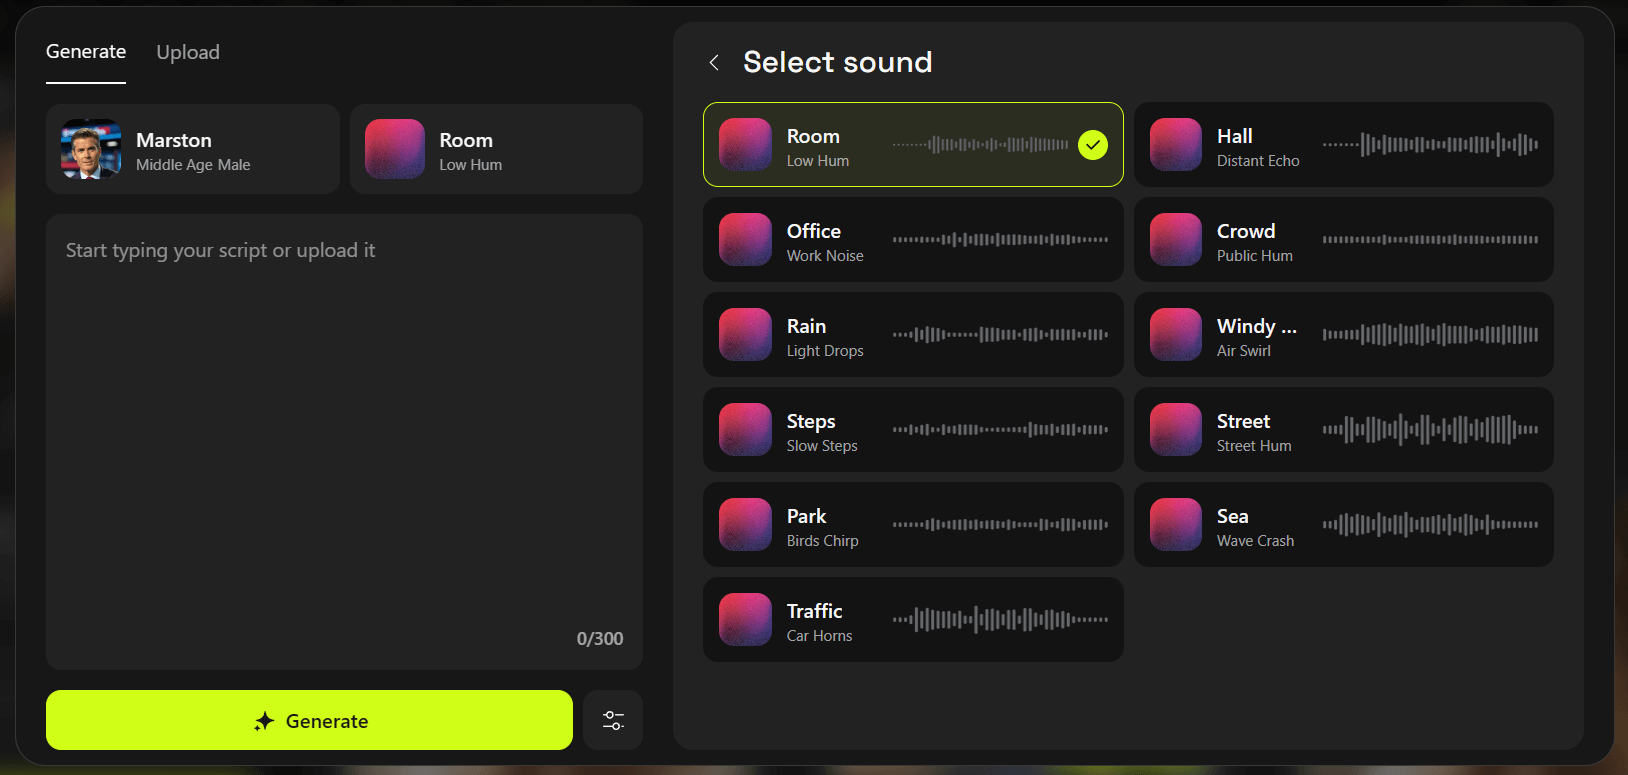Choose the Park Birds Chirp sound

[912, 525]
